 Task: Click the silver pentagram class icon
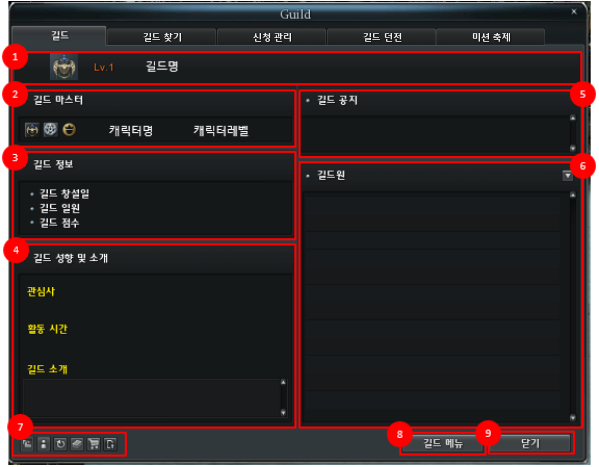50,130
